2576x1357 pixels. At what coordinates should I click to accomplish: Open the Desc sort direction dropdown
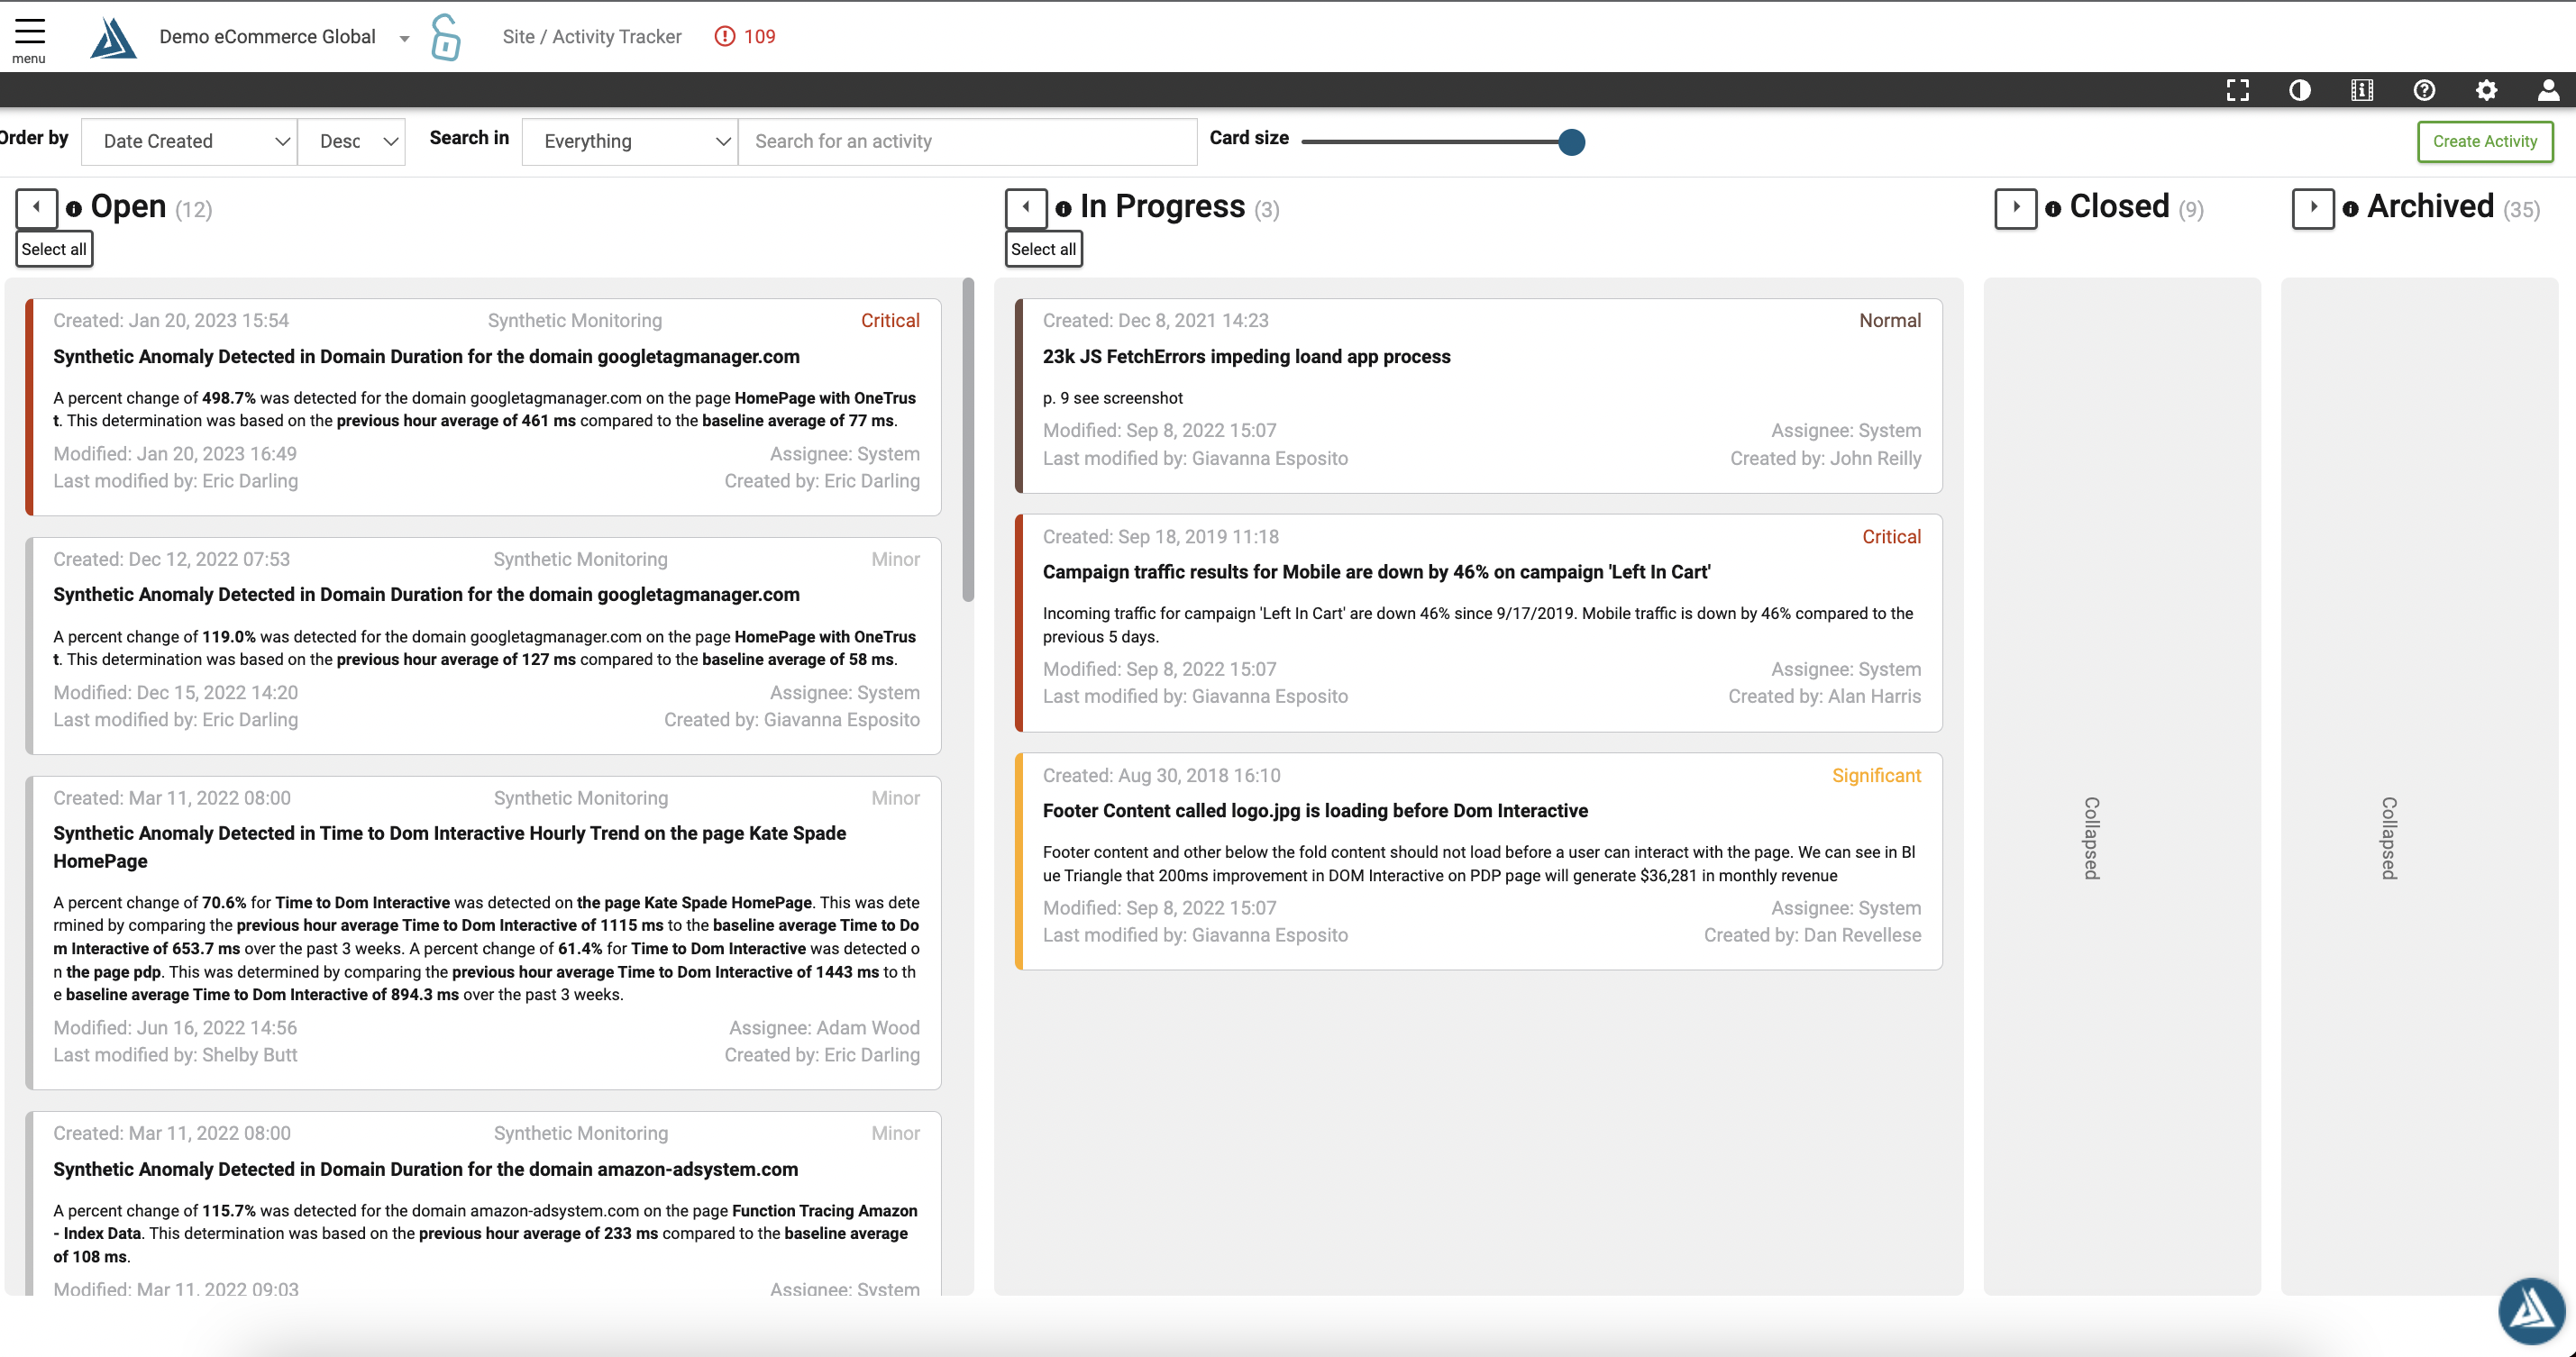point(352,141)
